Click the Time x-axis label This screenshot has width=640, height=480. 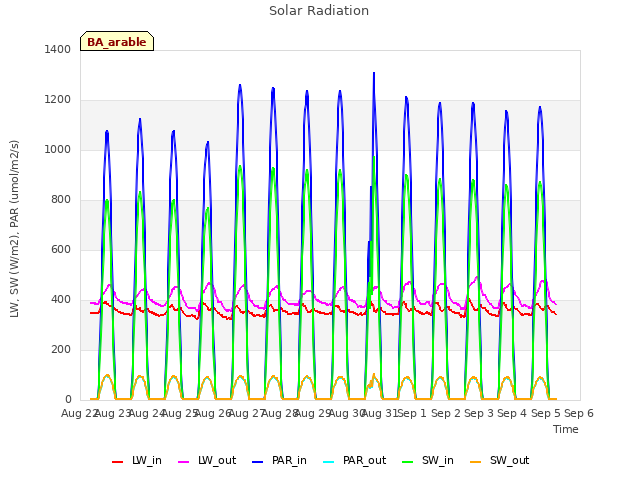[565, 429]
